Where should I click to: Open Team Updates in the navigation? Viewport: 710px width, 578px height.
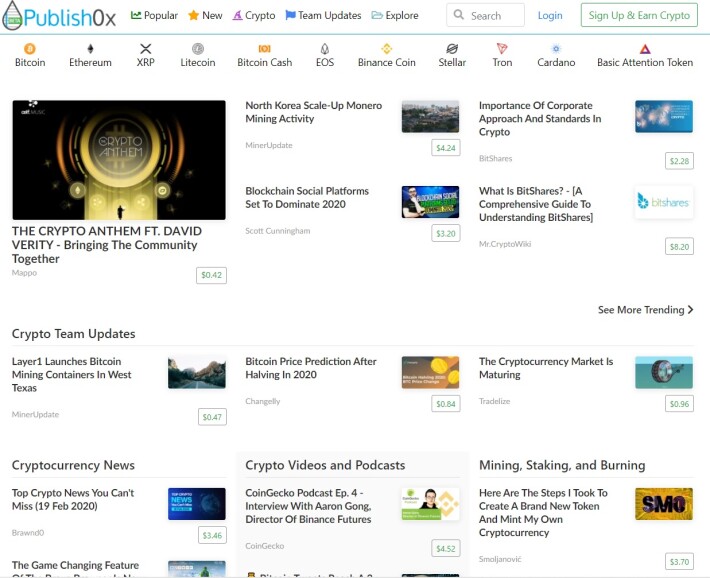pos(323,15)
